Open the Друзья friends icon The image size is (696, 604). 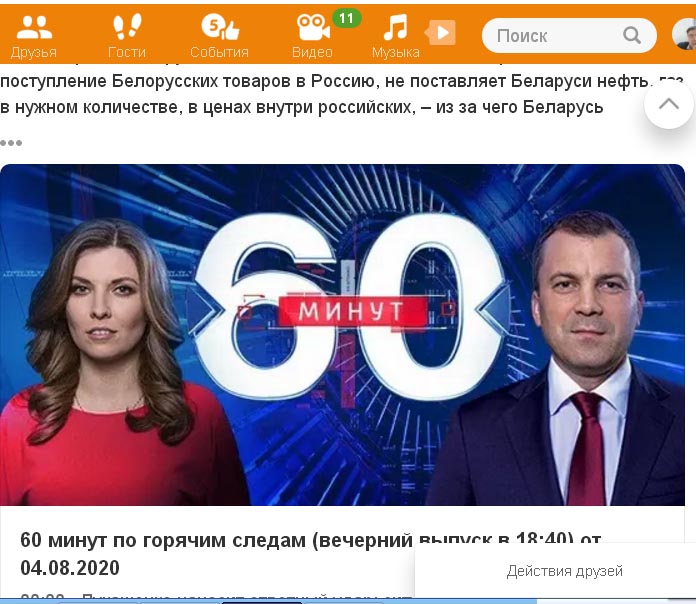click(34, 27)
